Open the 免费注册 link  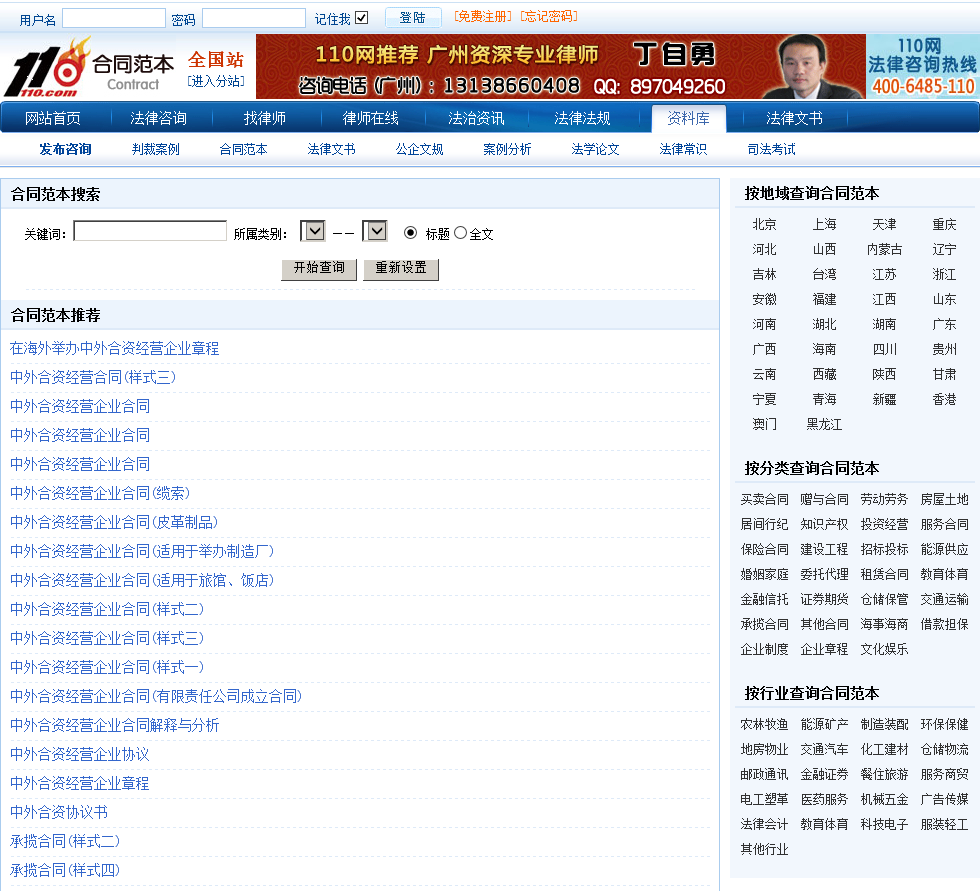click(482, 17)
